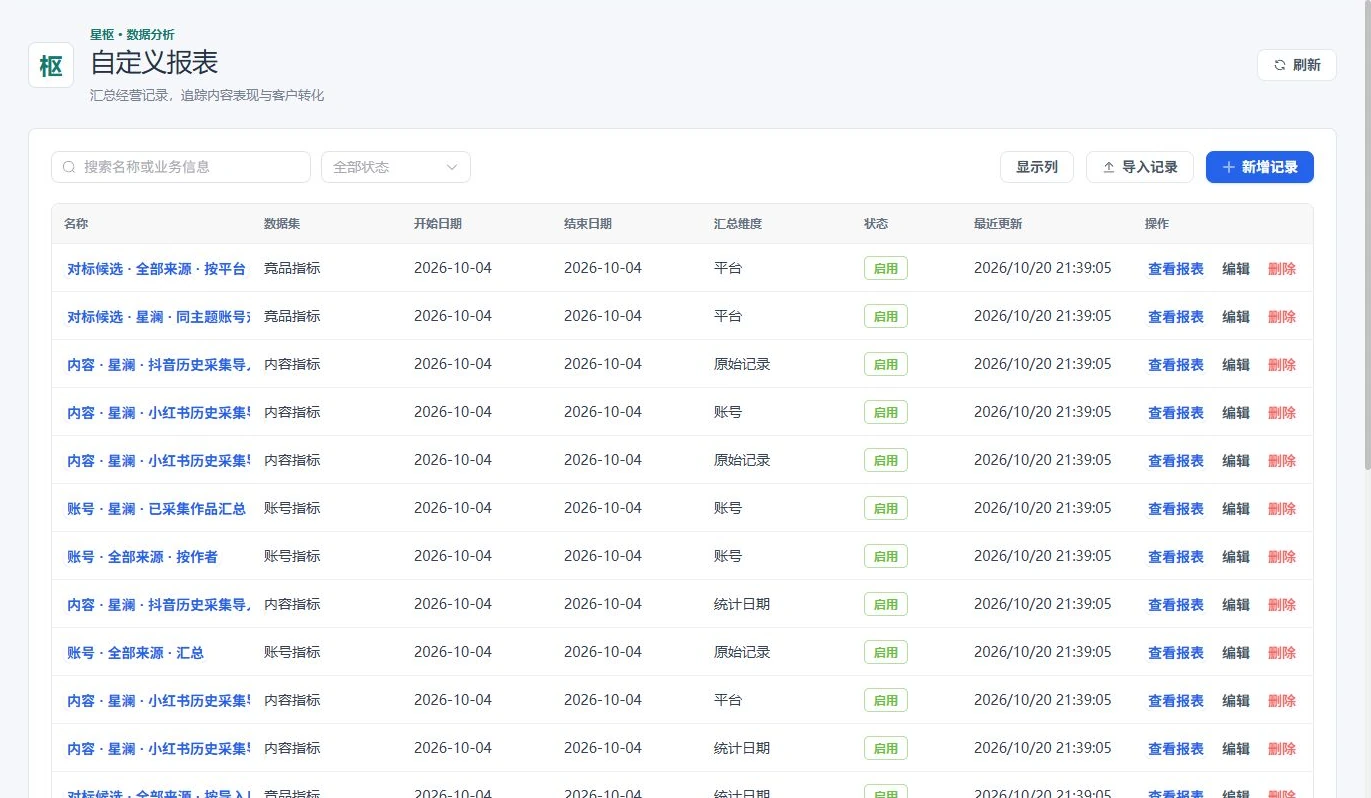Edit the 账号 · 星澜 · 已采集作品汇总 row
This screenshot has width=1371, height=798.
(1236, 509)
